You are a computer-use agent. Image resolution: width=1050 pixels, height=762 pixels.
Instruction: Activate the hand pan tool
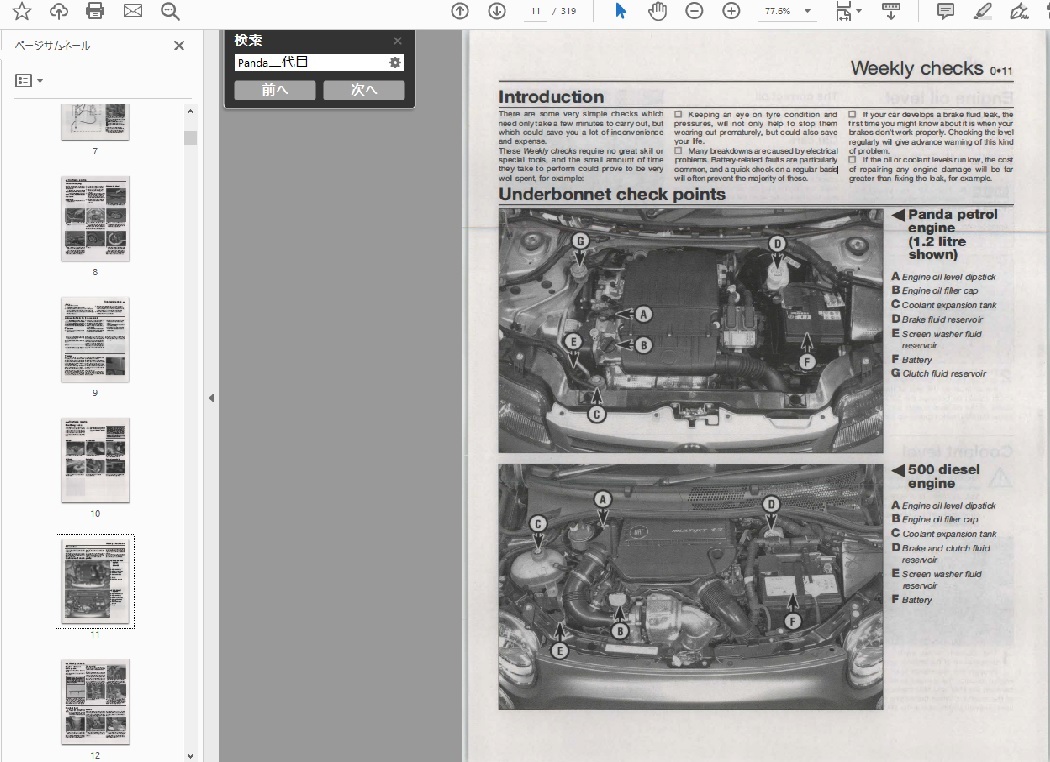(x=658, y=11)
